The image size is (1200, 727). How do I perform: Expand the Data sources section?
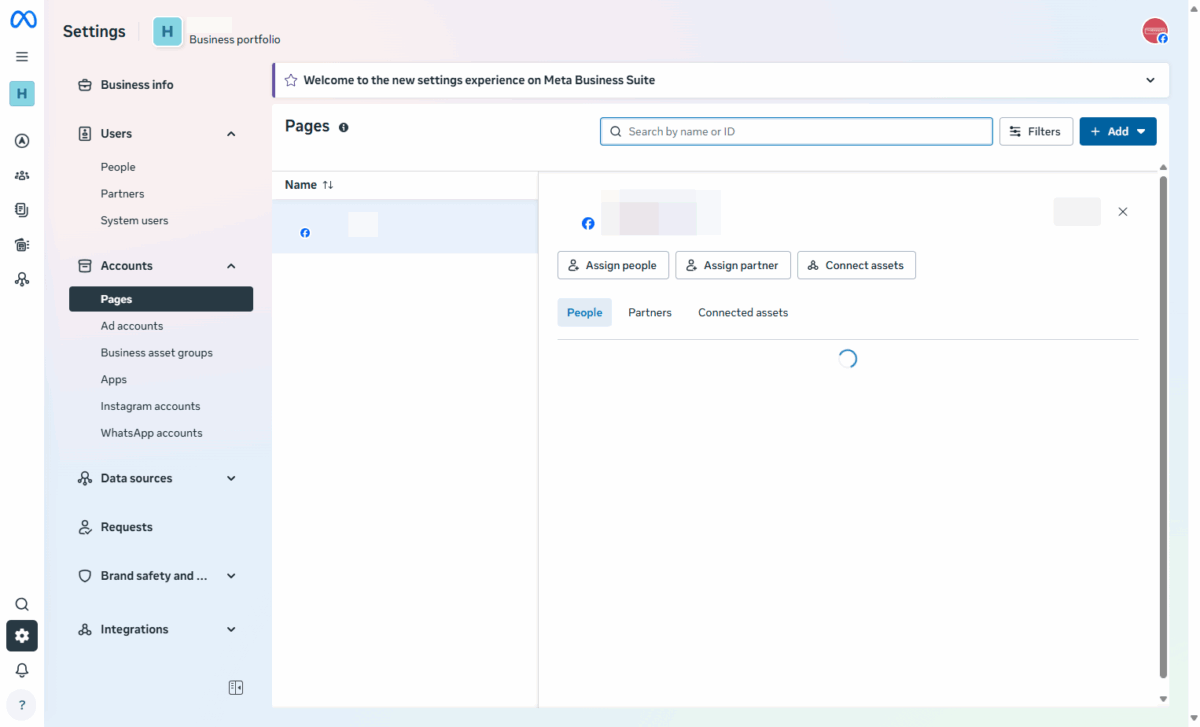231,479
